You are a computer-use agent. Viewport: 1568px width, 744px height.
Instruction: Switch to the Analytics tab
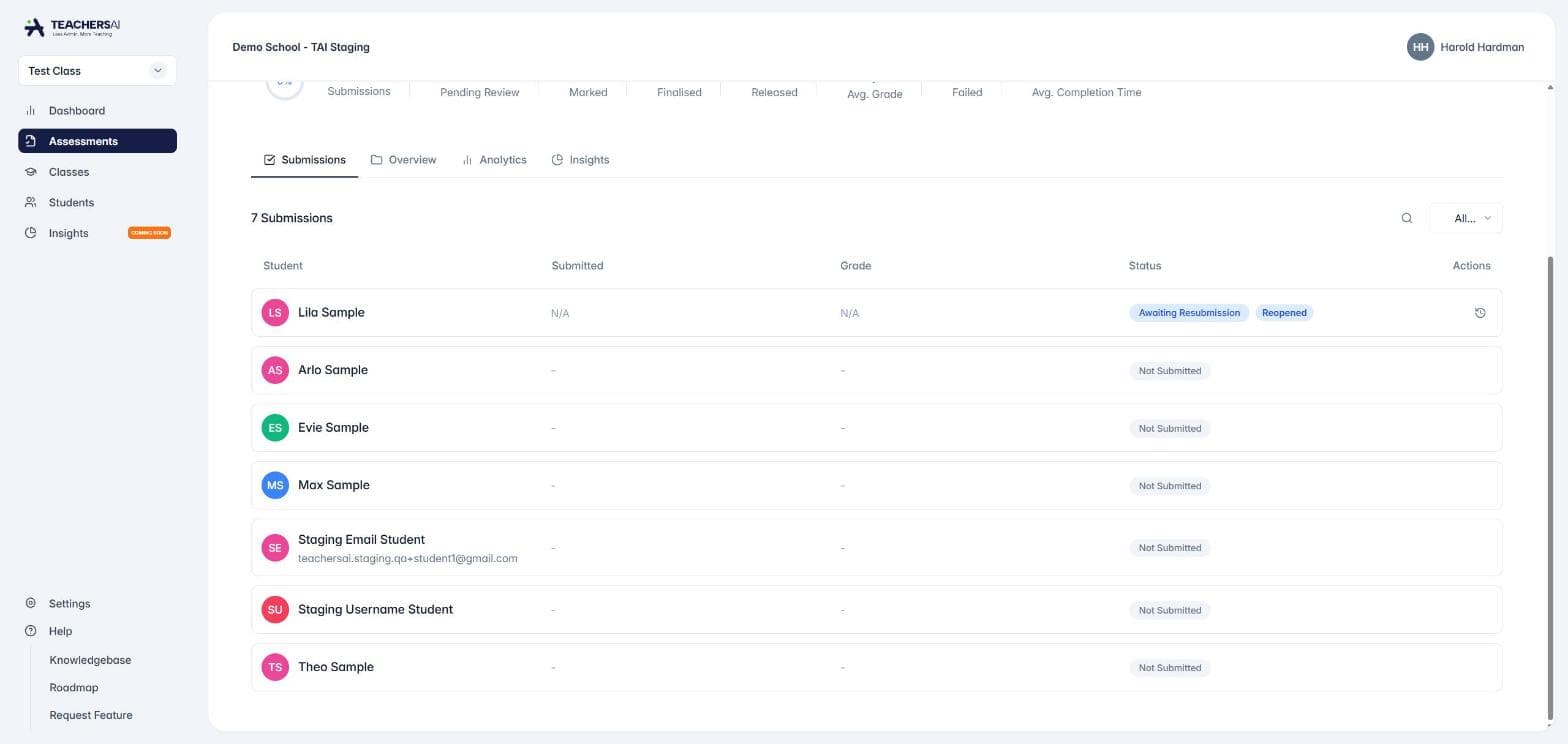tap(494, 160)
